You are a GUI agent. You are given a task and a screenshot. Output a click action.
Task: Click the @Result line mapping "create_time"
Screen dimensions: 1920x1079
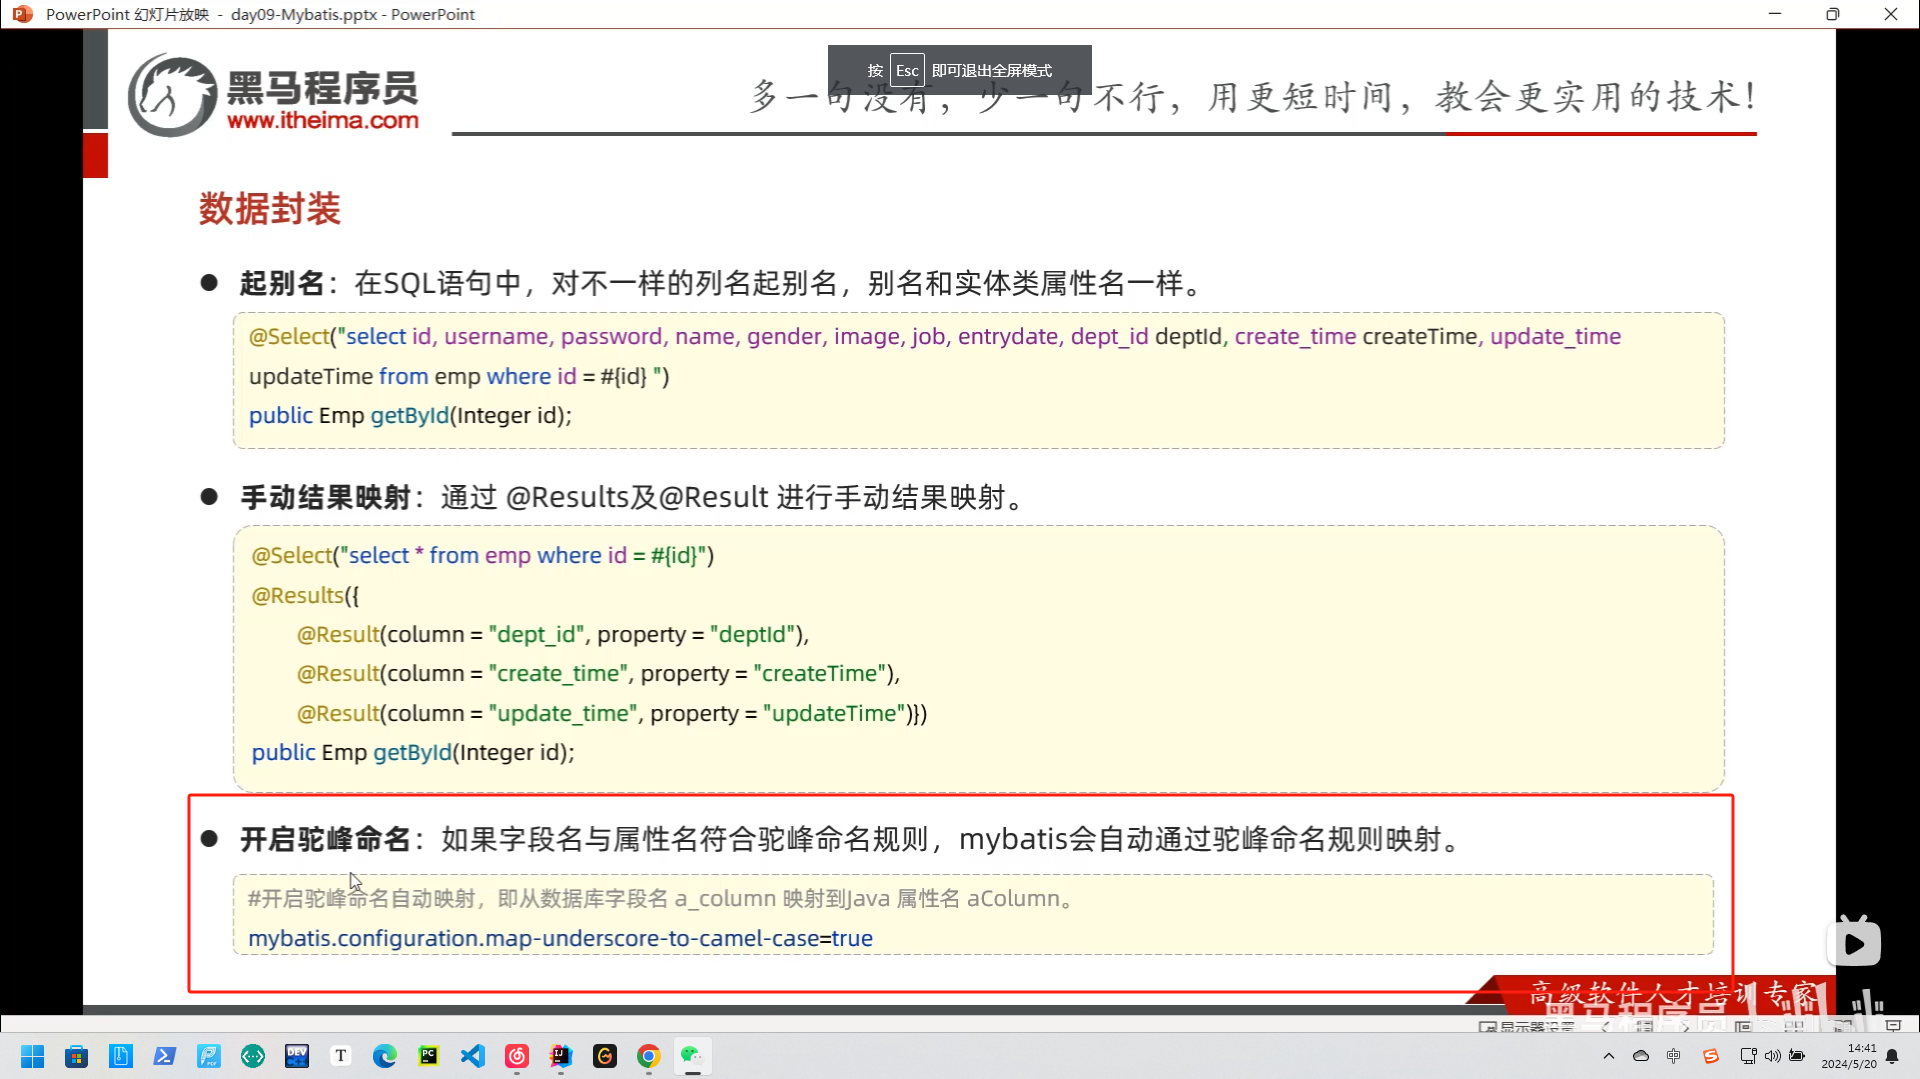click(598, 673)
